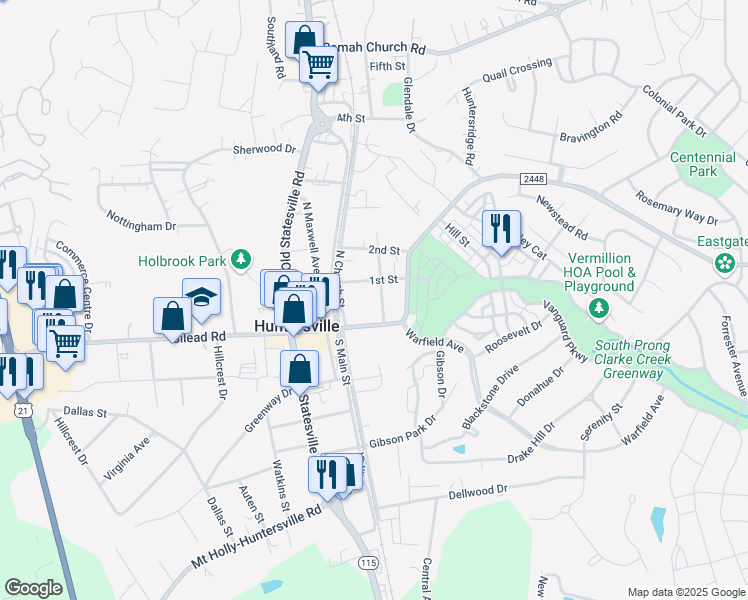The height and width of the screenshot is (600, 748).
Task: Select the shopping bag marker above Huntersville label
Action: pyautogui.click(x=293, y=309)
